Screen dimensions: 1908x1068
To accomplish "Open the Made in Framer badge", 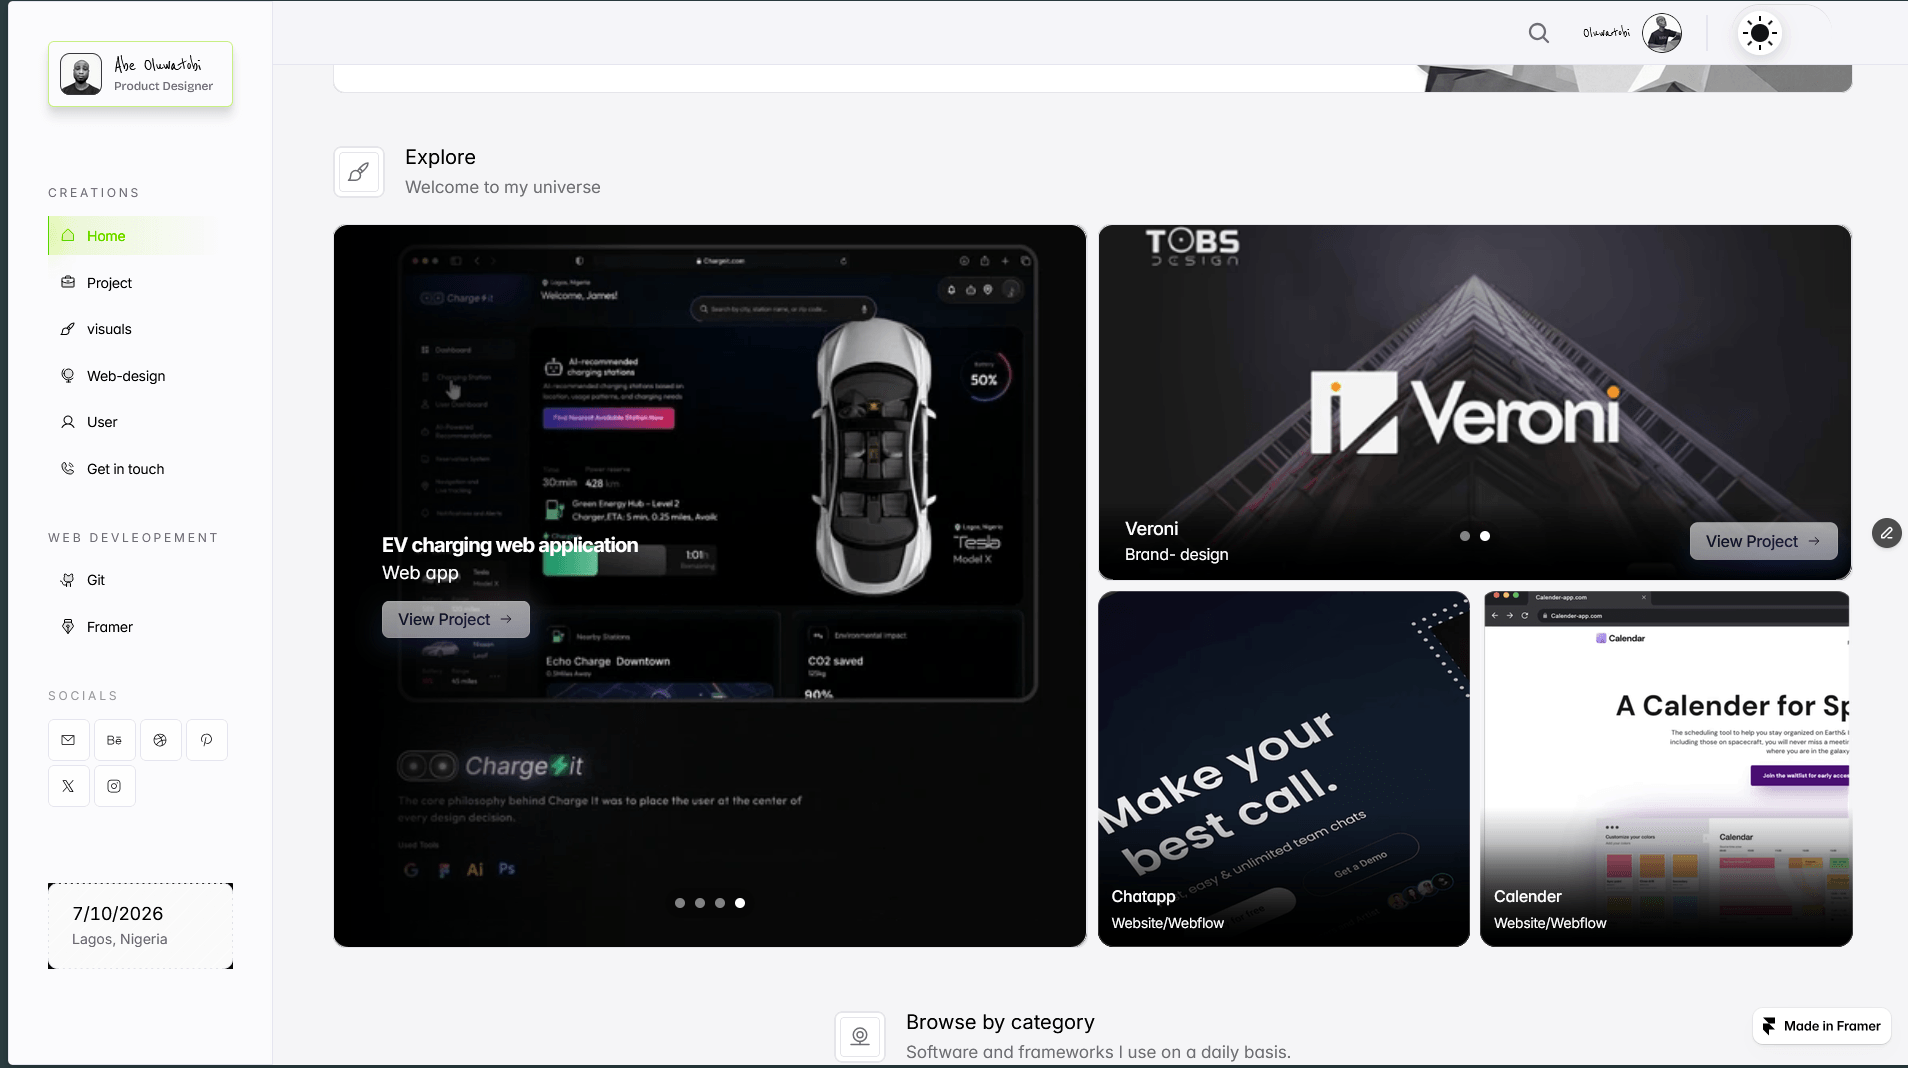I will 1822,1026.
